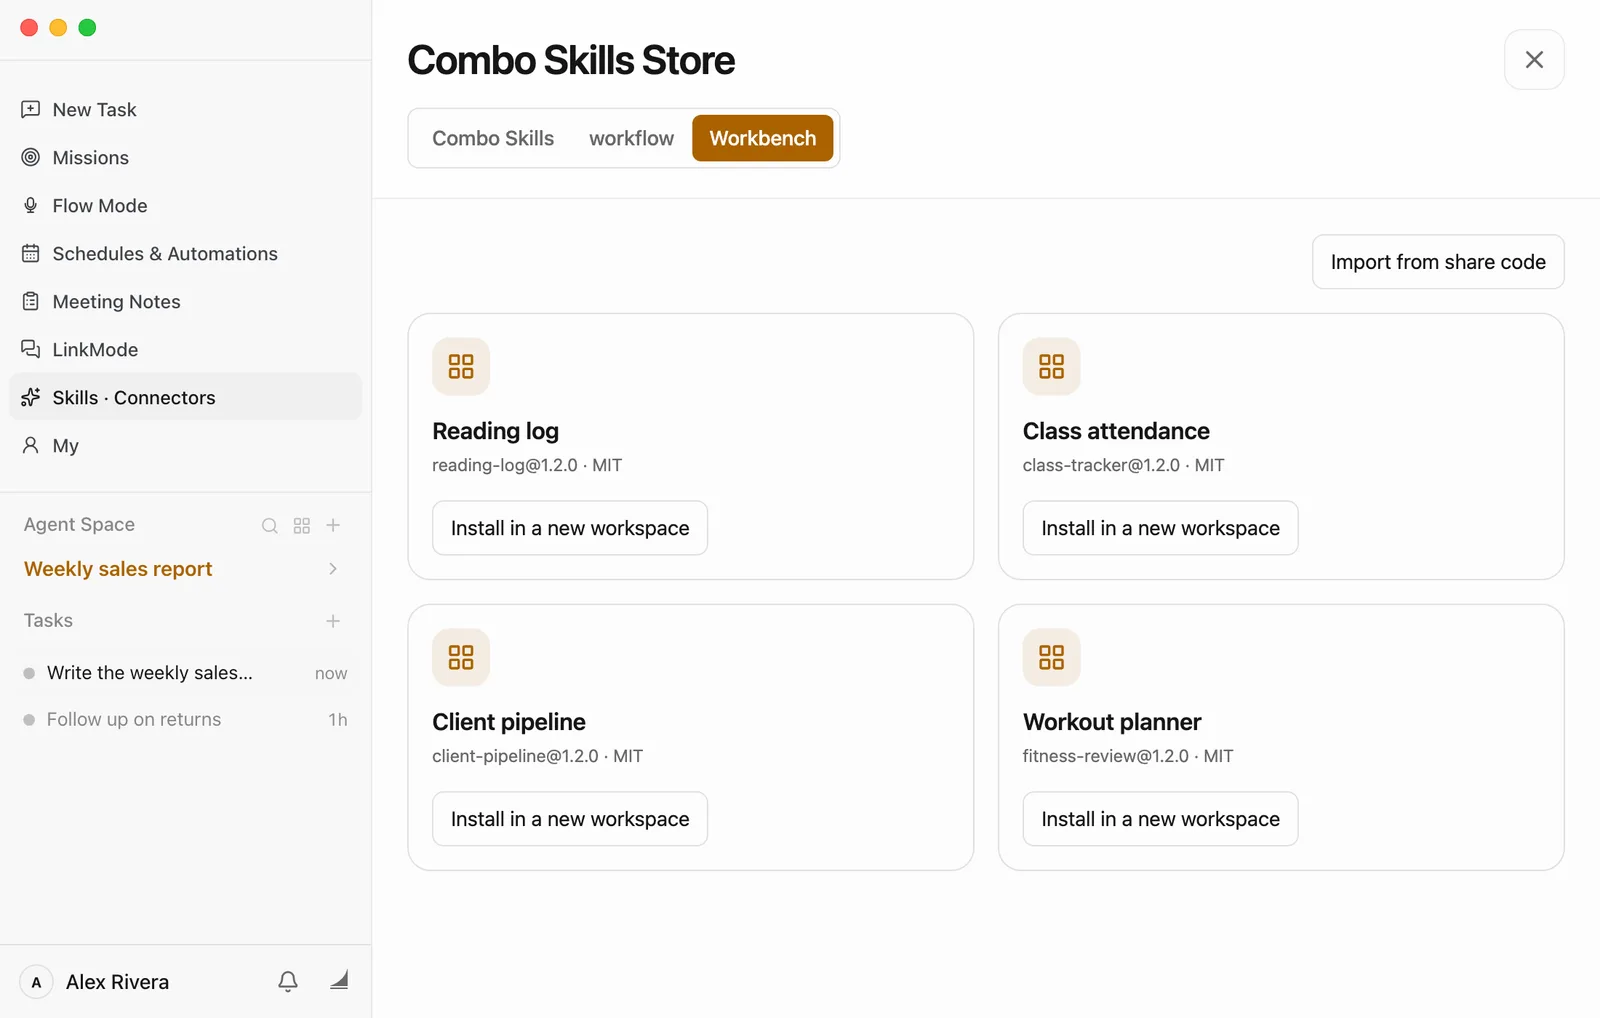This screenshot has height=1018, width=1600.
Task: Install Class attendance in a new workspace
Action: (x=1160, y=528)
